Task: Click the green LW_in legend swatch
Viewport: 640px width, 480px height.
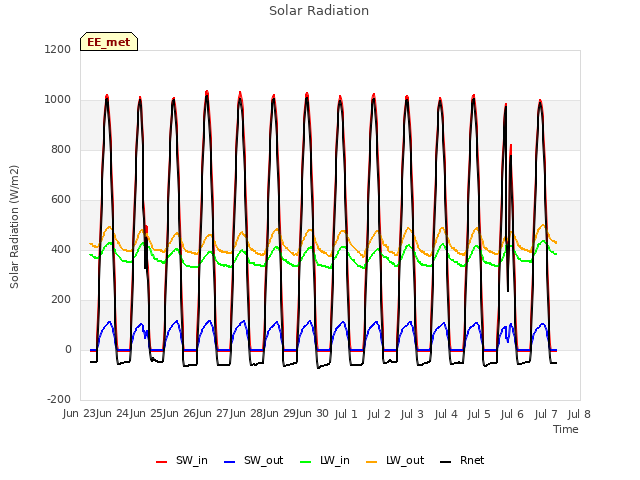Action: coord(306,462)
